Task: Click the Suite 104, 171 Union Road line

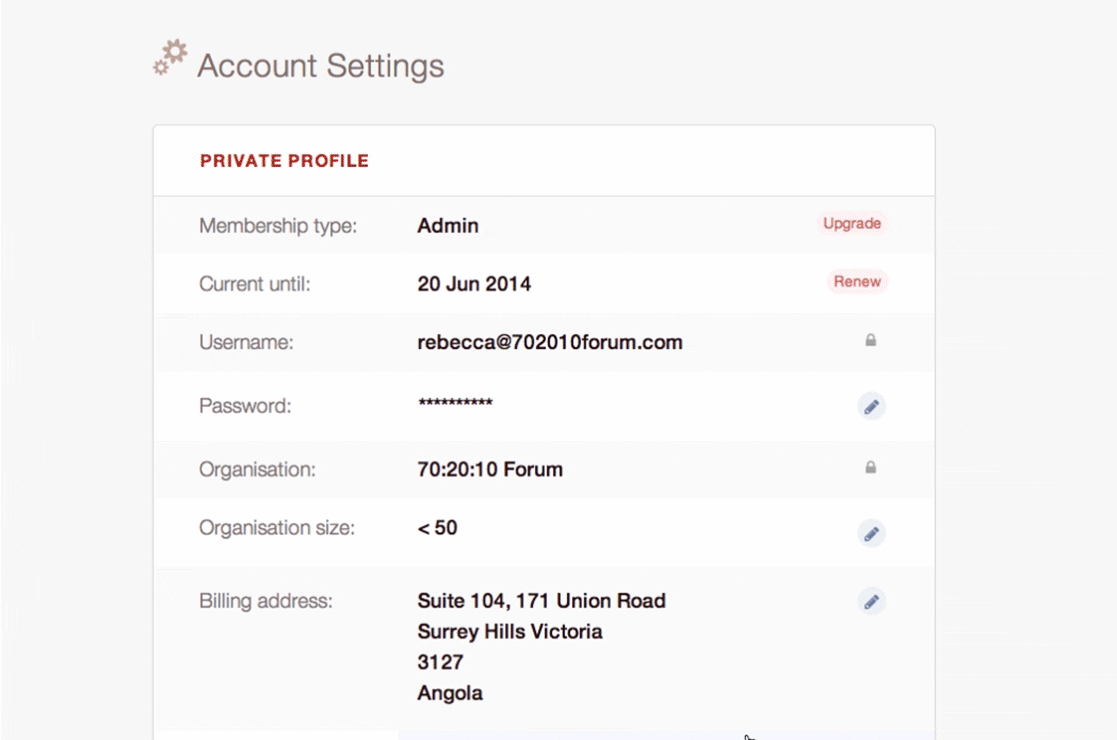Action: tap(541, 601)
